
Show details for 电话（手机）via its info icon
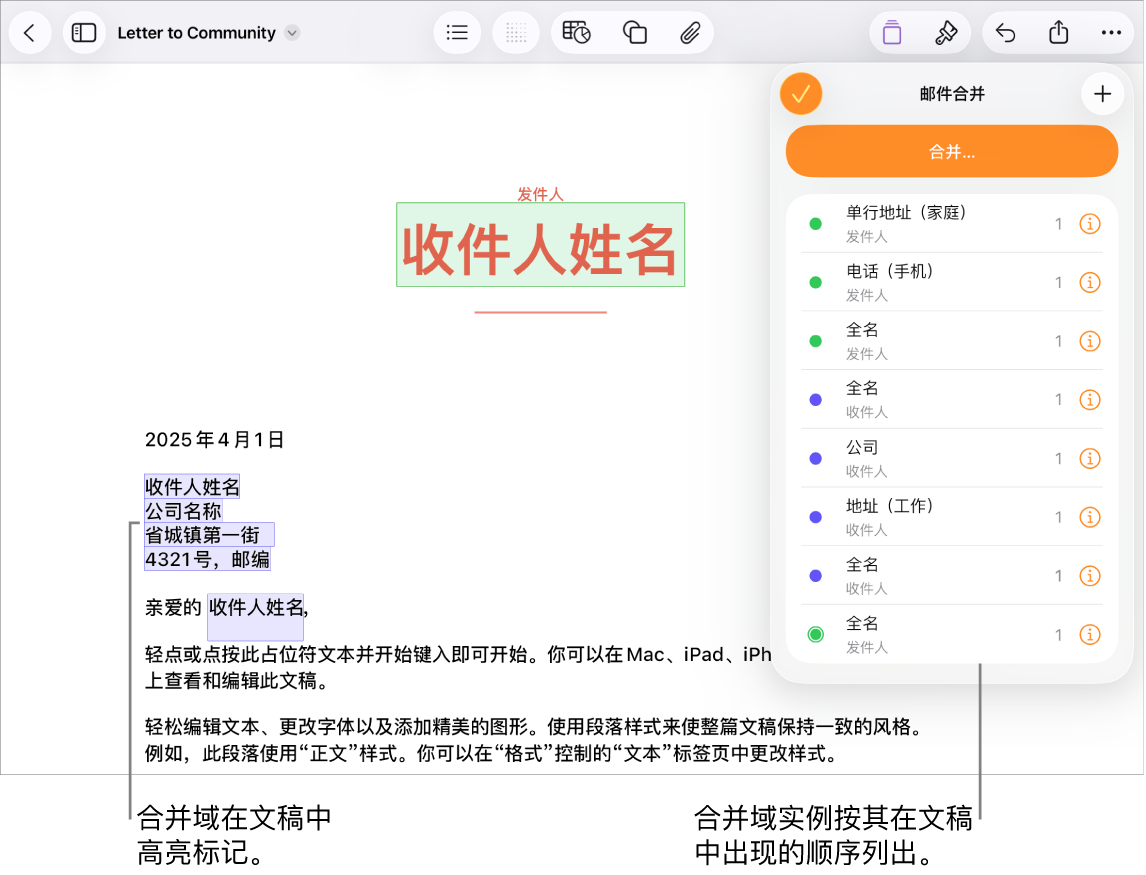coord(1090,282)
